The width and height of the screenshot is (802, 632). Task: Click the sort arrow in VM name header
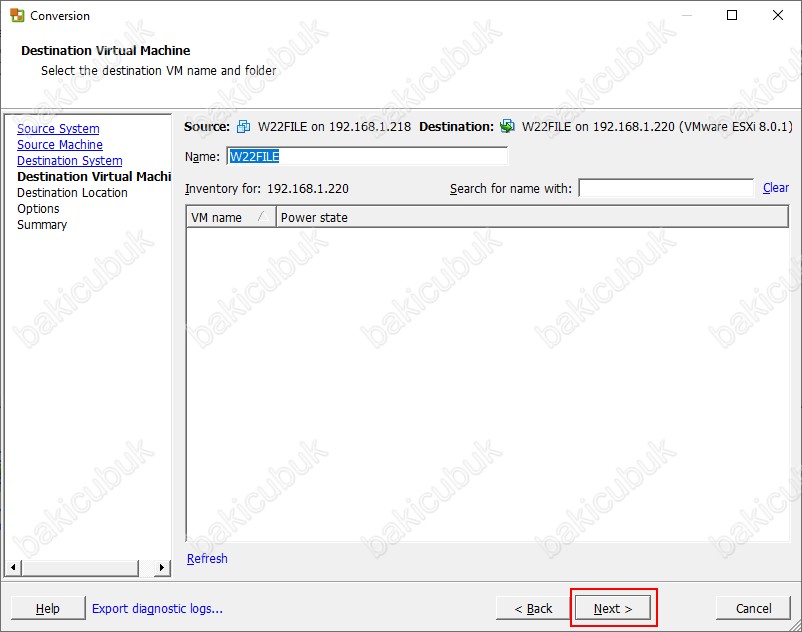pyautogui.click(x=263, y=216)
